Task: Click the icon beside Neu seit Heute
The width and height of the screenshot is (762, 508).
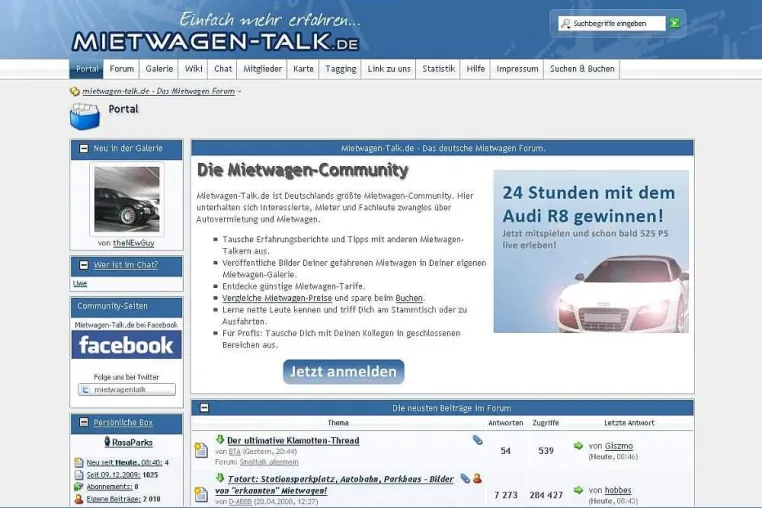Action: [79, 462]
